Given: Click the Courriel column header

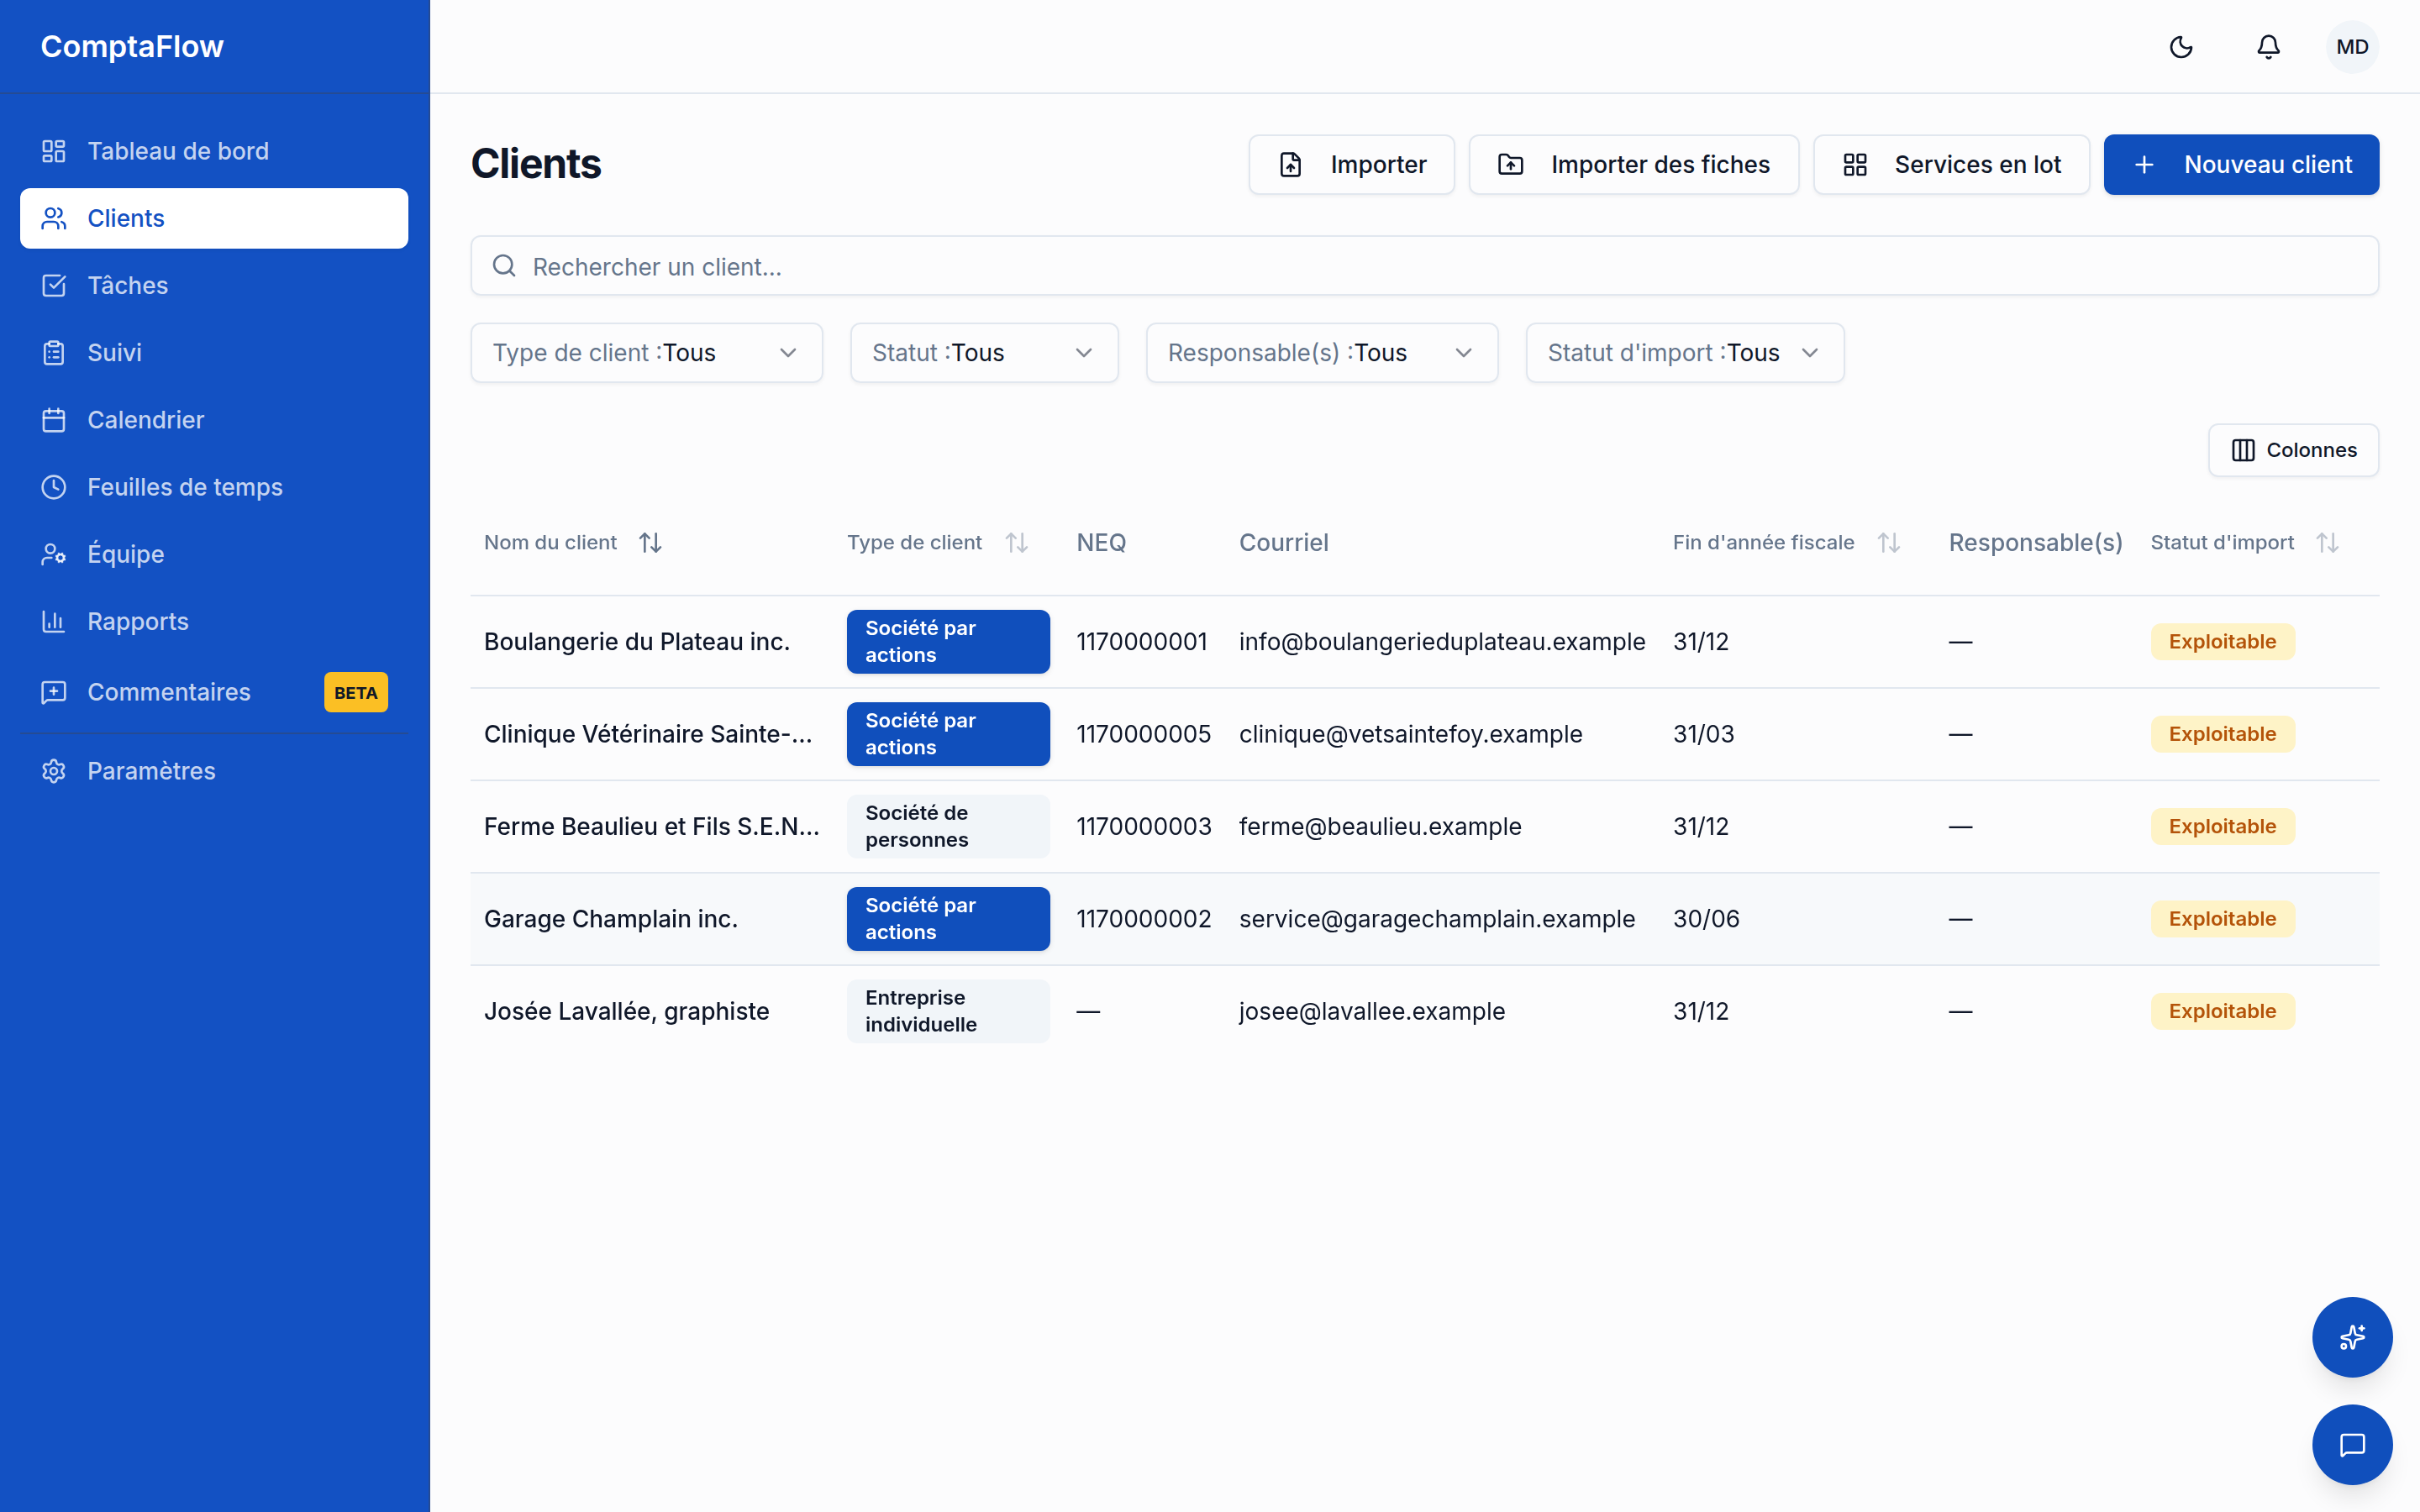Looking at the screenshot, I should (1284, 542).
